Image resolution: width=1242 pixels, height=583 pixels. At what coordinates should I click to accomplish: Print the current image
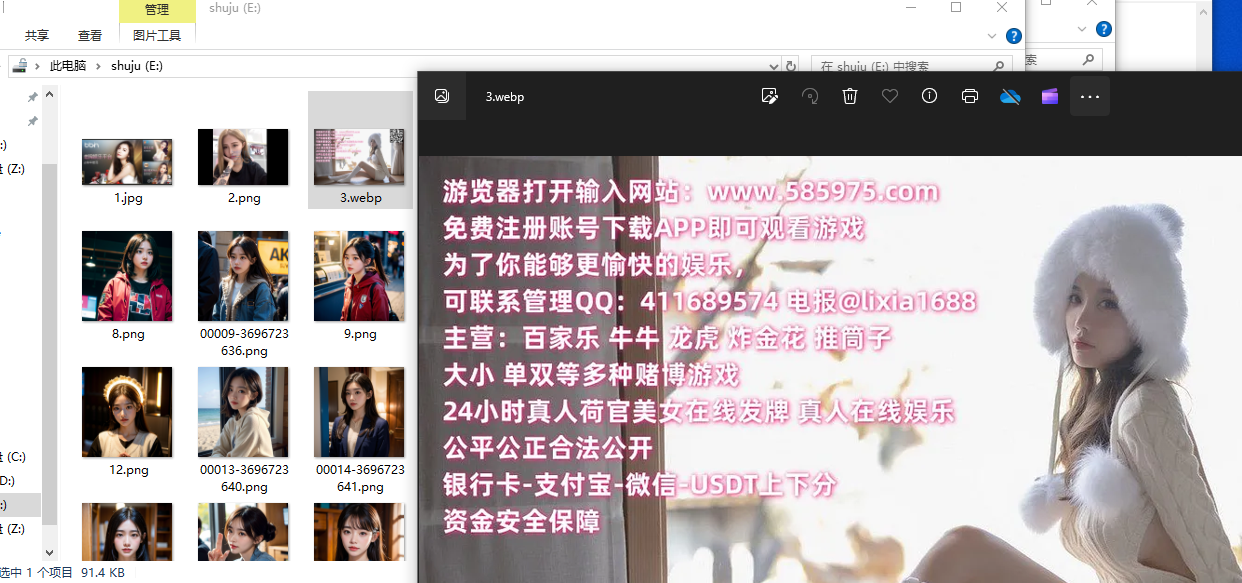point(969,96)
